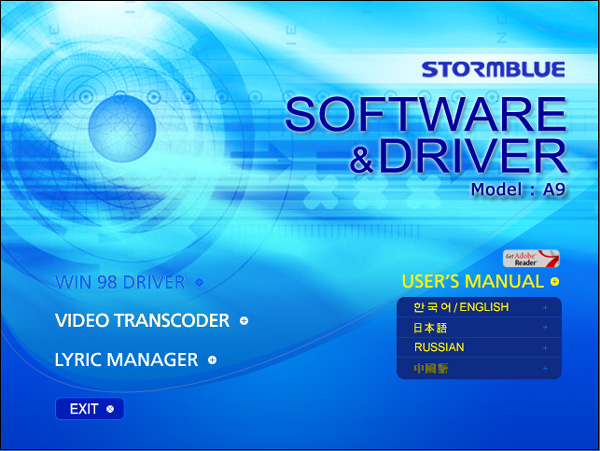Open the WIN 98 DRIVER installer
Screen dimensions: 600x451
point(120,282)
